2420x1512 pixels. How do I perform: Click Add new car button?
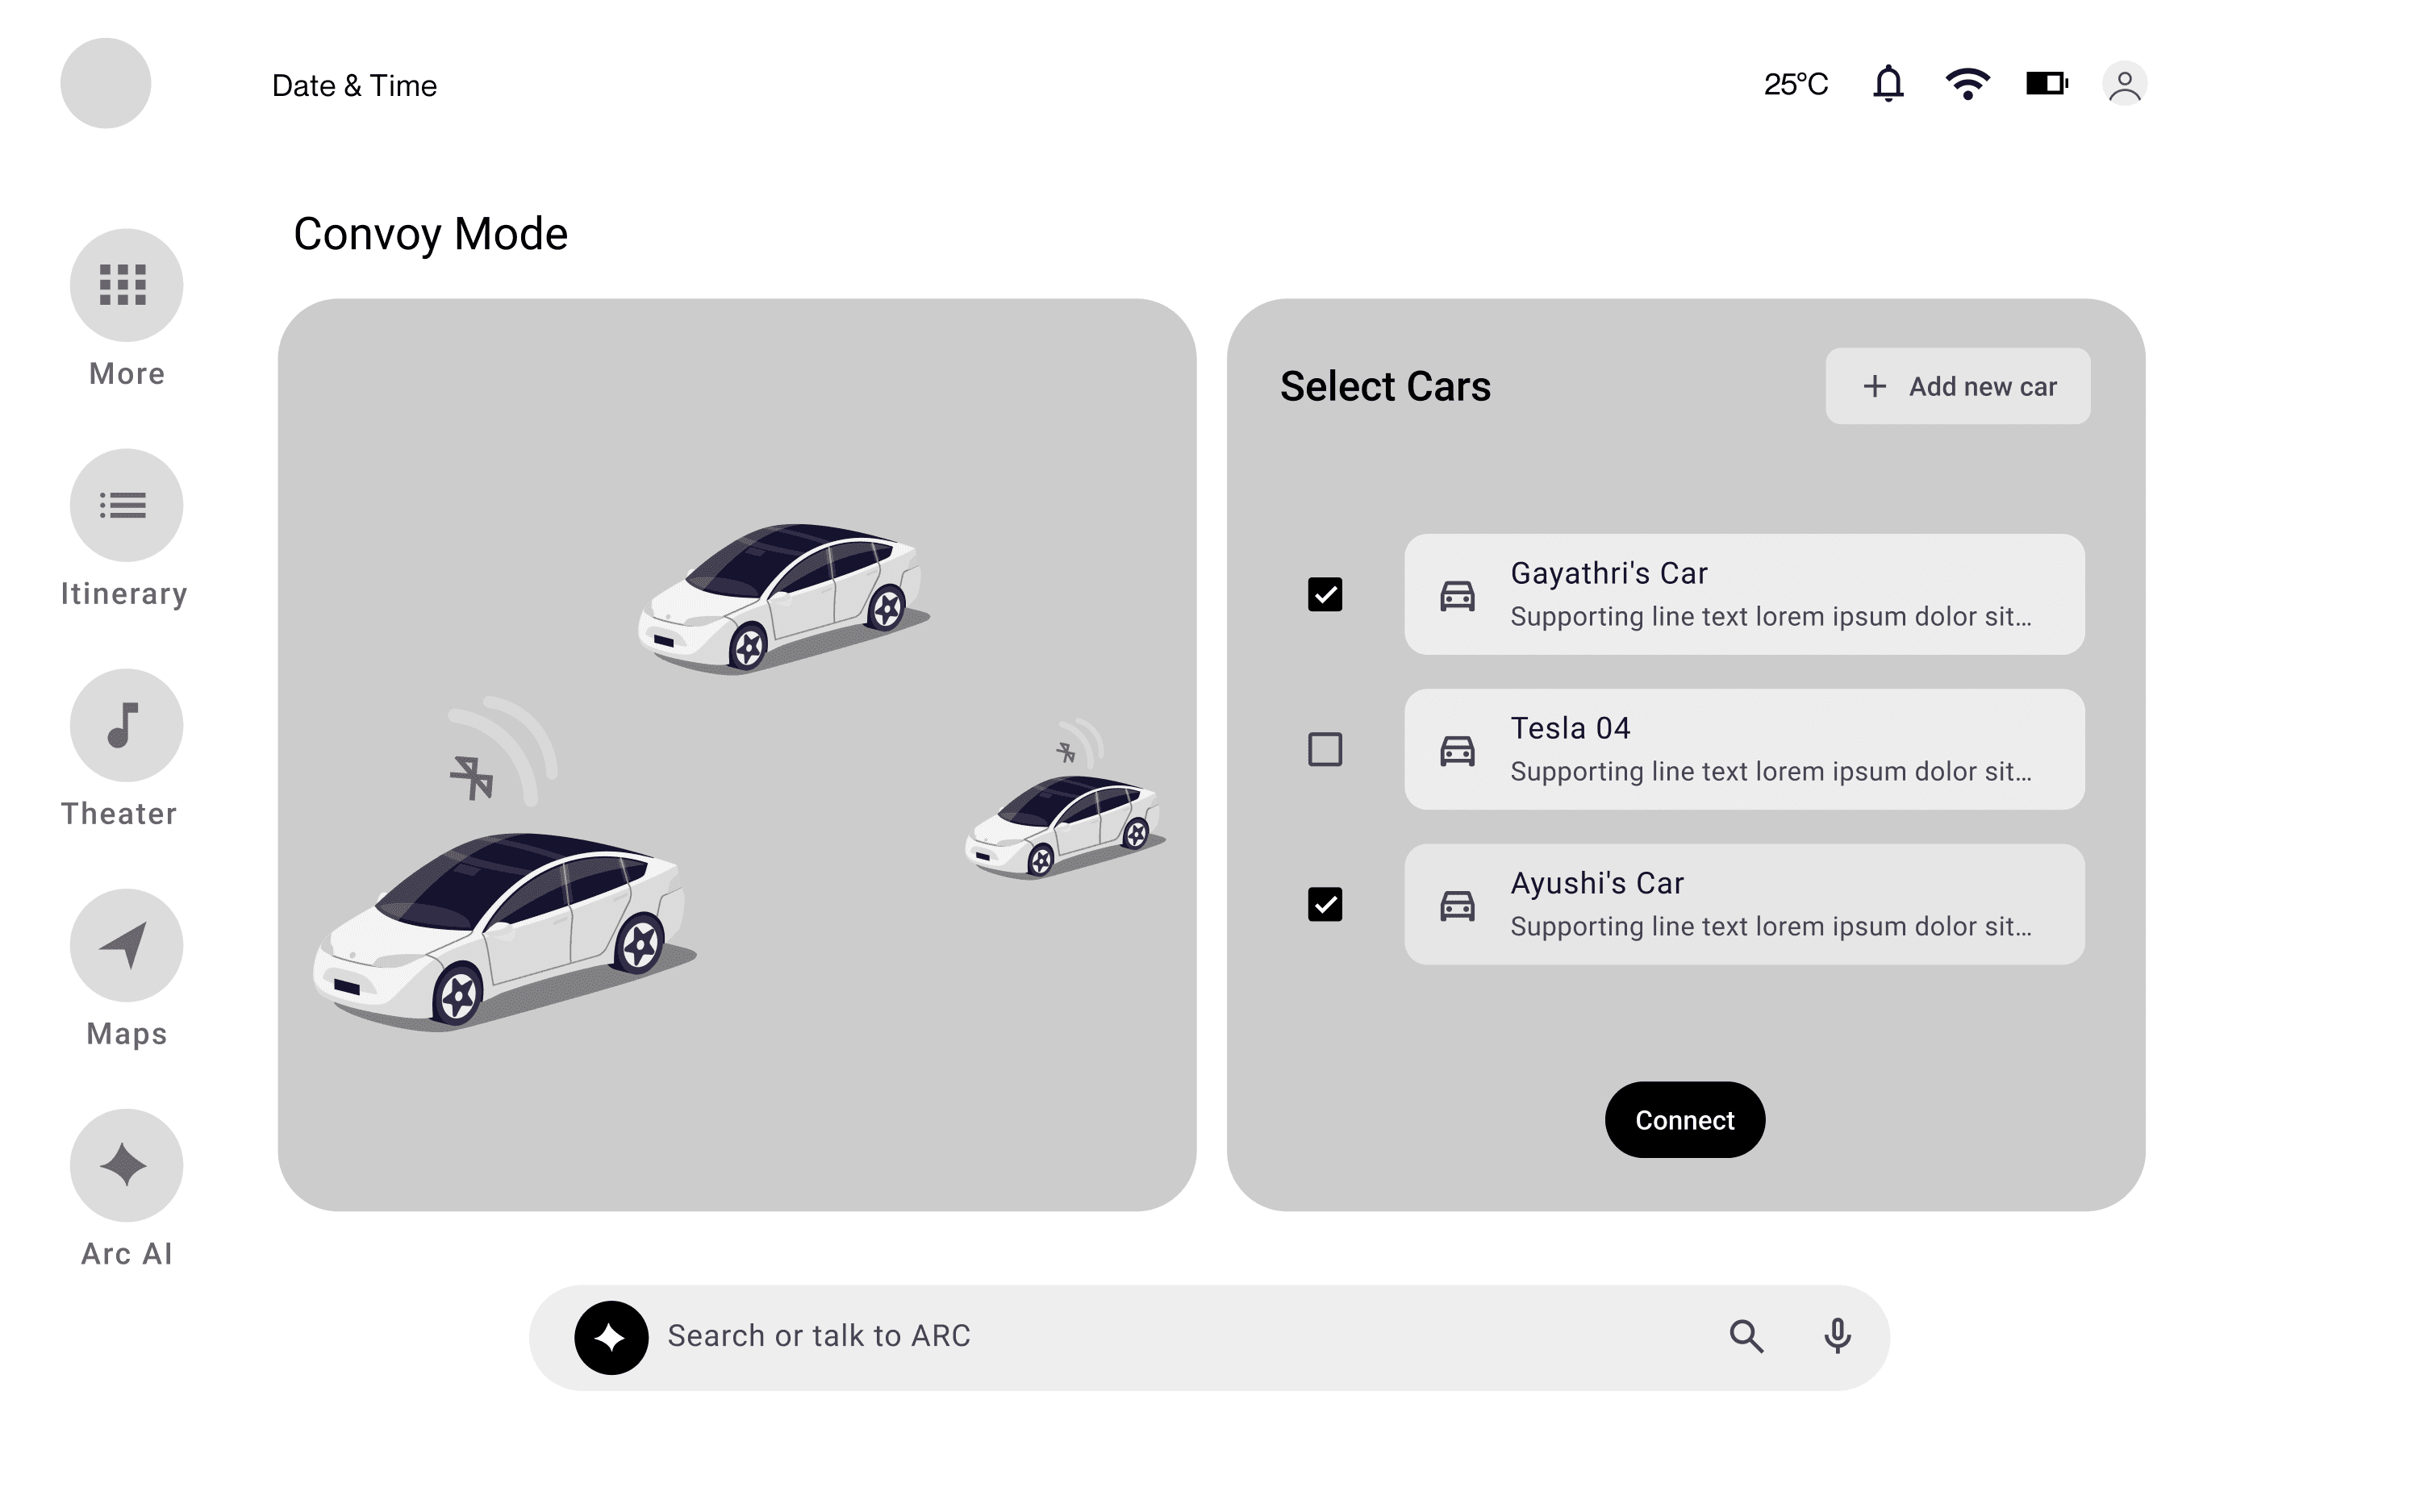pyautogui.click(x=1958, y=386)
